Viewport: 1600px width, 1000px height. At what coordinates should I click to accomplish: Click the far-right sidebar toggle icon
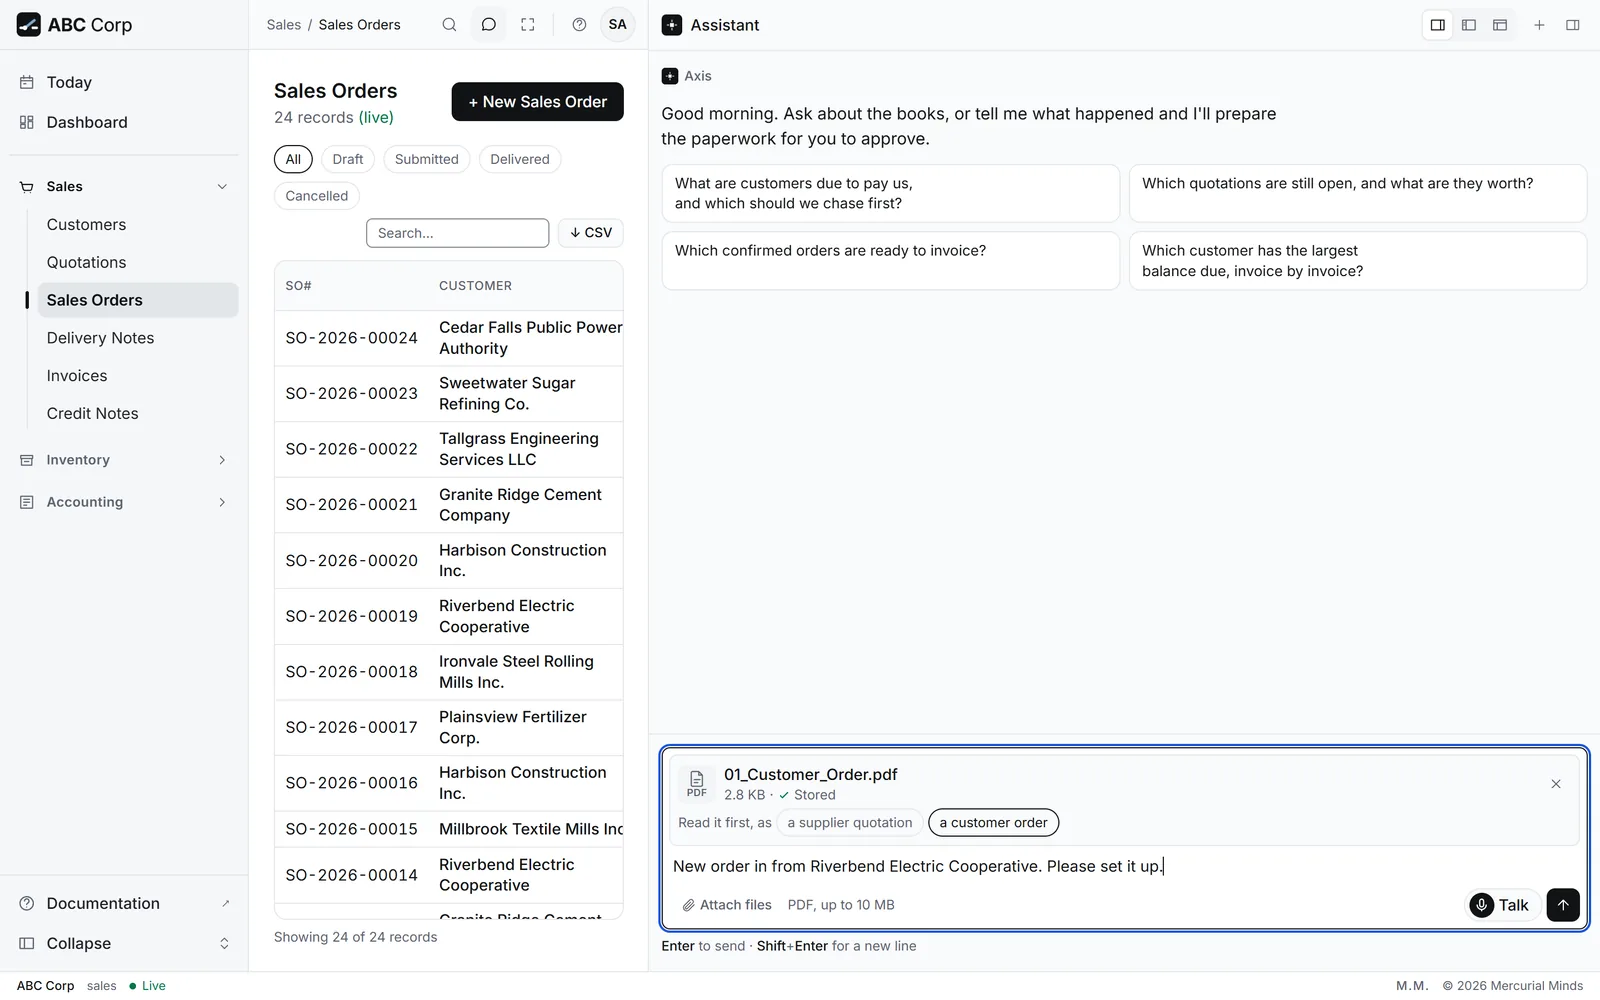click(1573, 25)
